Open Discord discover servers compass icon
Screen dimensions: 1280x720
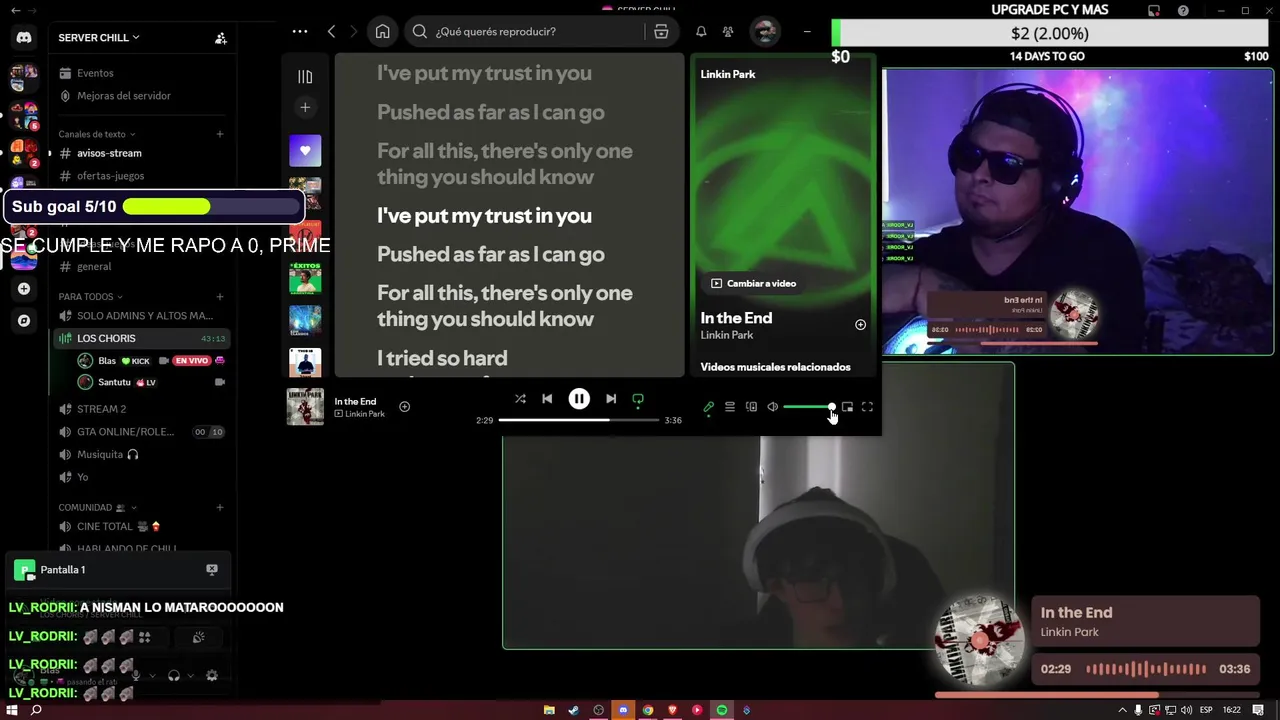coord(24,321)
